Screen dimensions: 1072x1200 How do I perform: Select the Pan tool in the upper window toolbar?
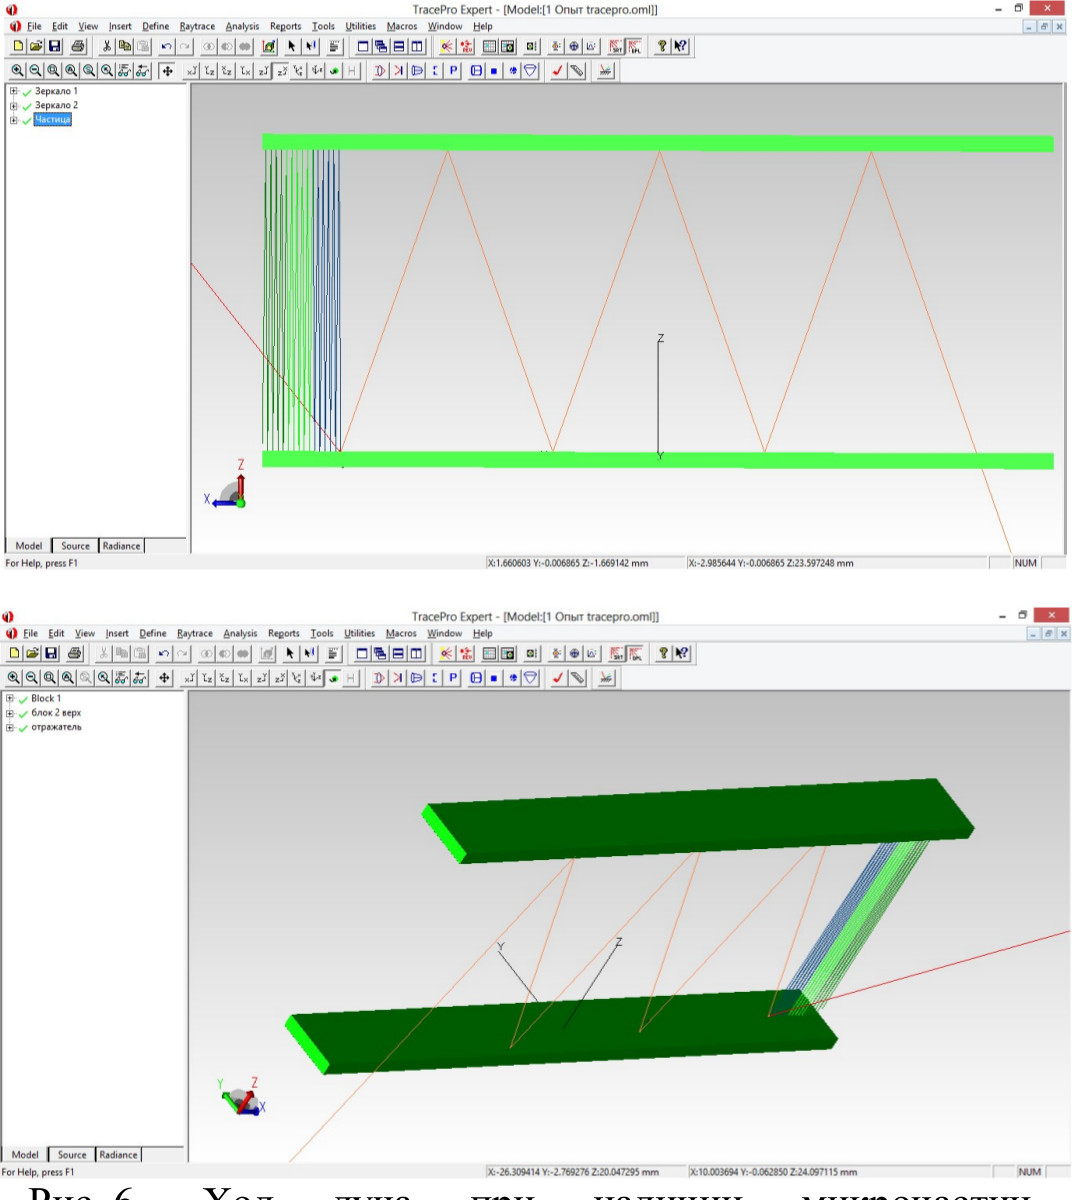(x=167, y=71)
